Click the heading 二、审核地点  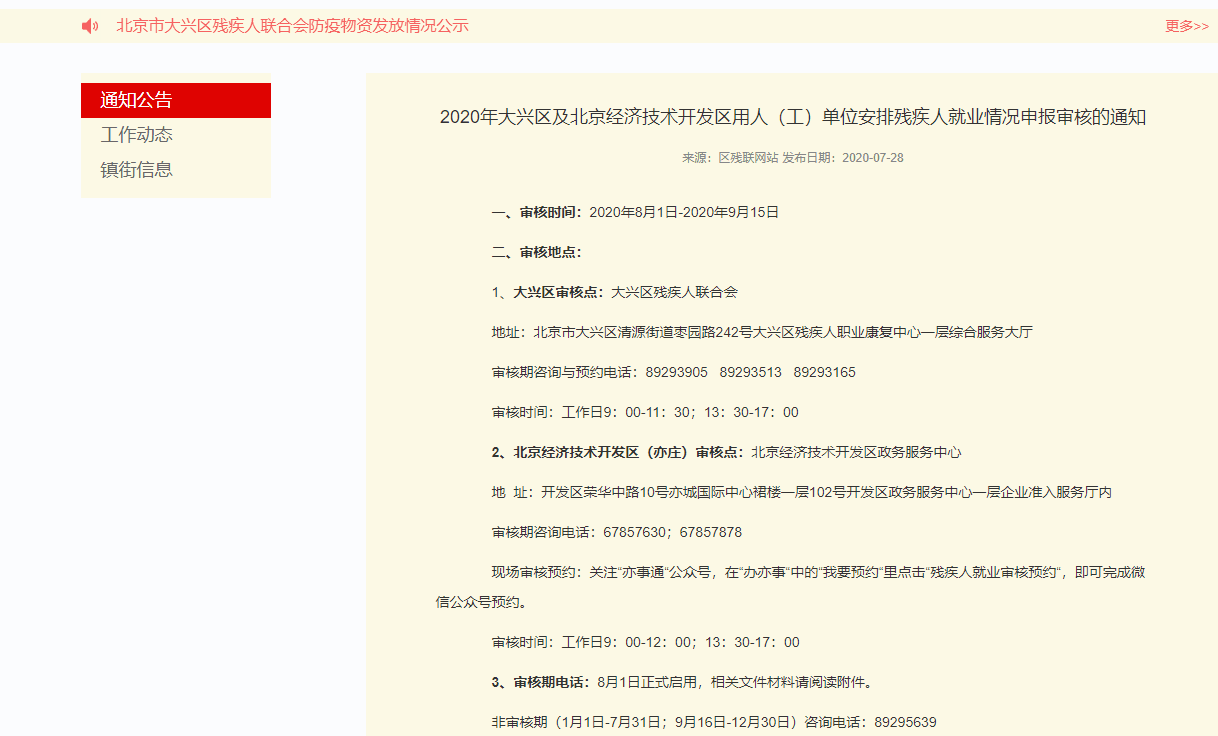pyautogui.click(x=537, y=252)
